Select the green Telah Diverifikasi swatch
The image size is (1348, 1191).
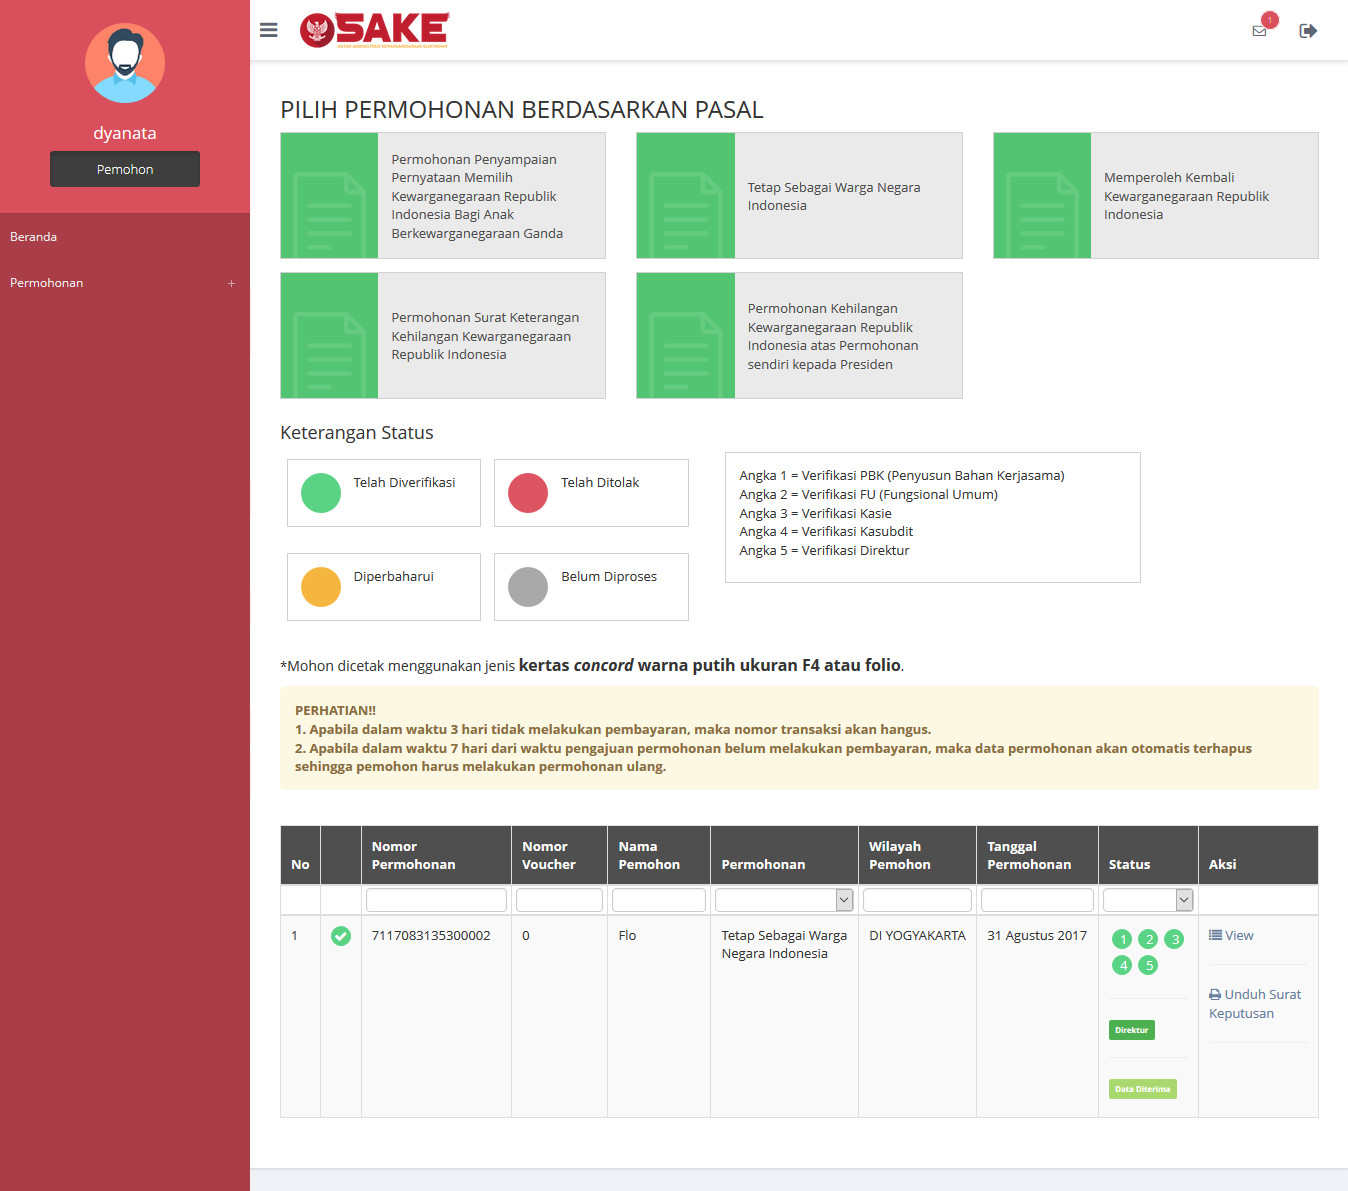(321, 493)
